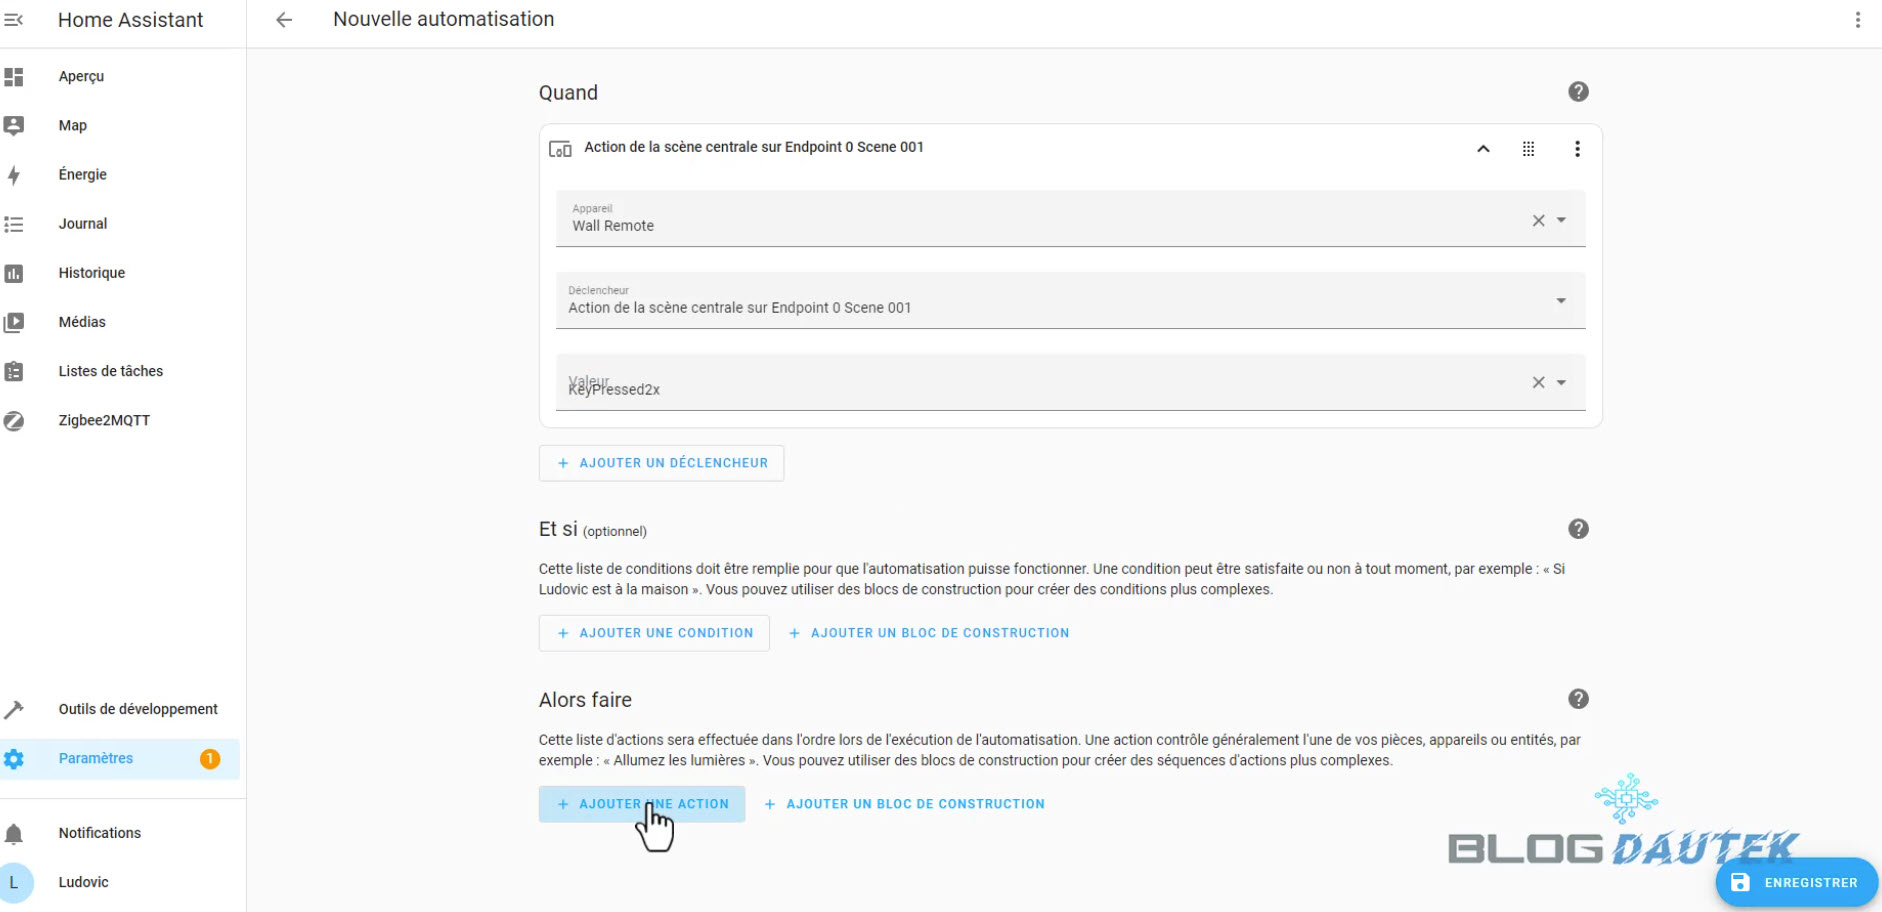Viewport: 1882px width, 912px height.
Task: Open the top-right overflow menu
Action: coord(1857,20)
